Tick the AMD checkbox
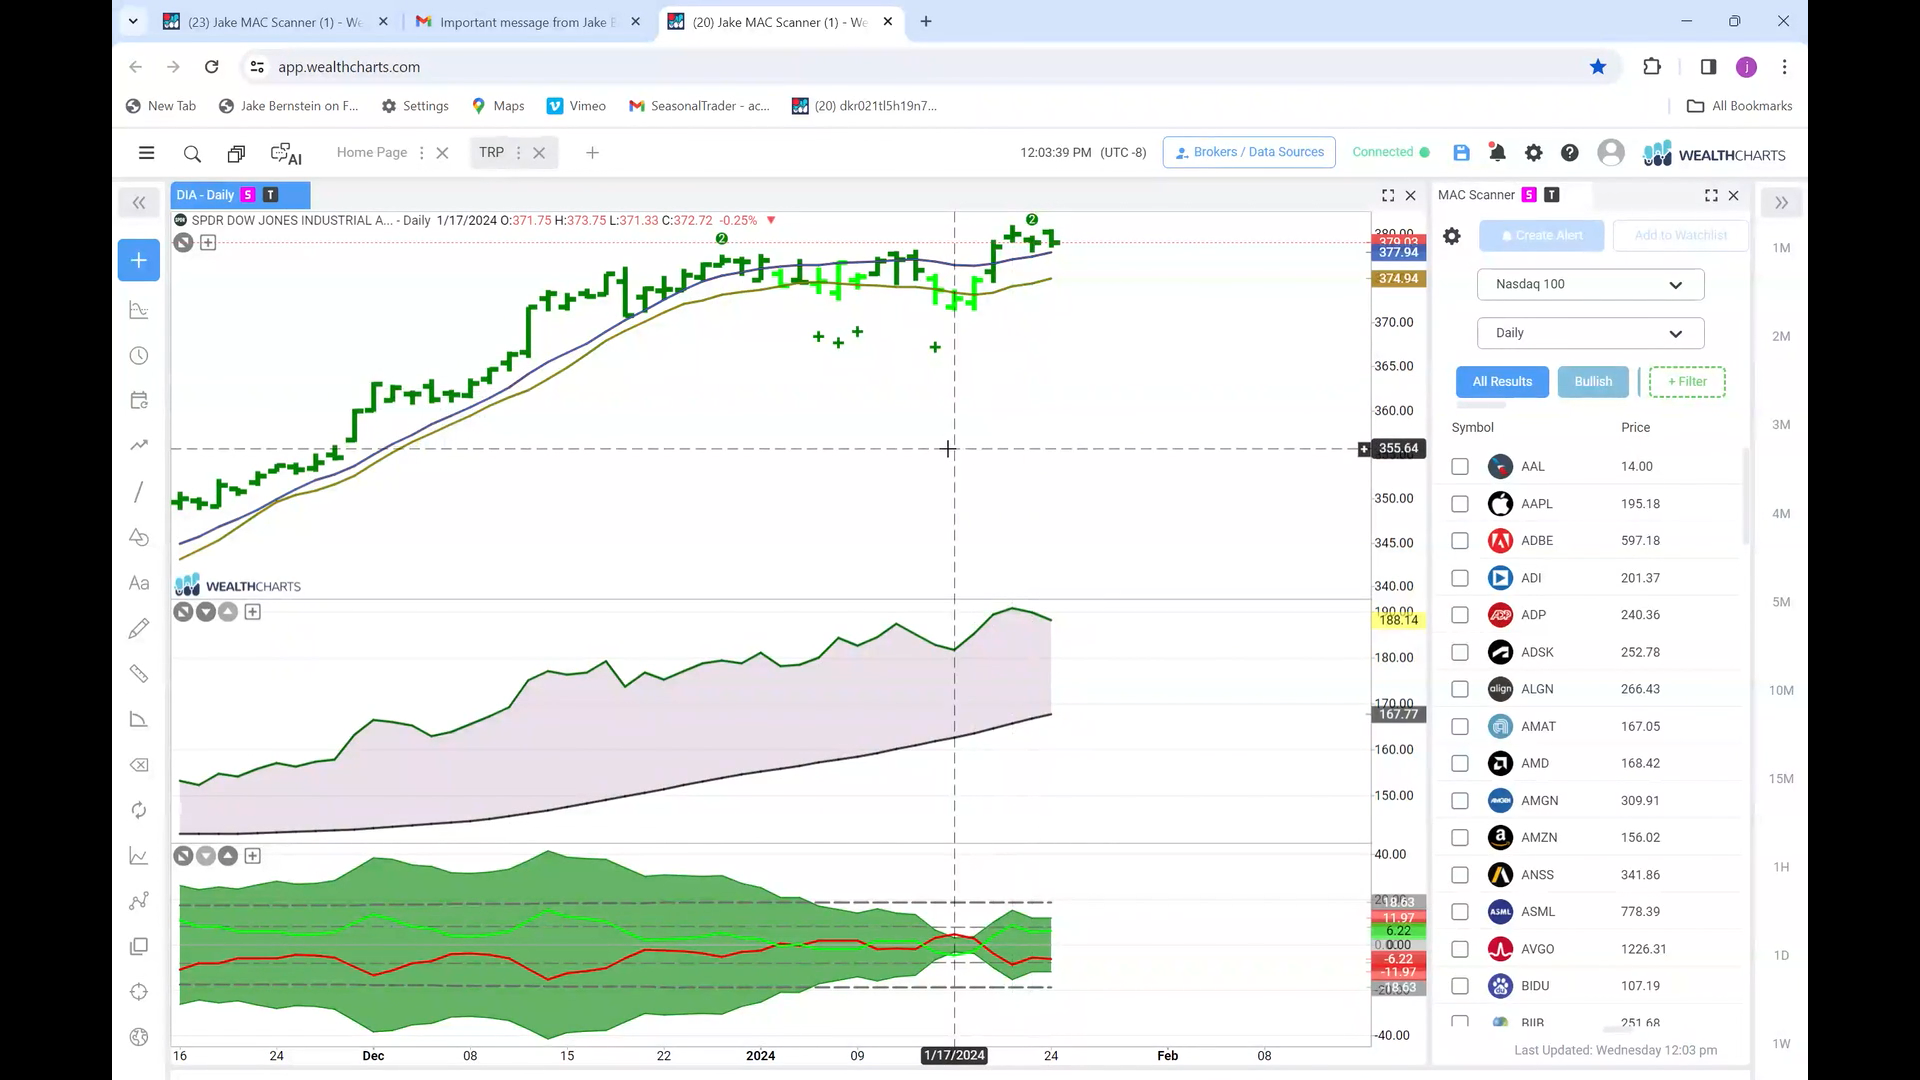Viewport: 1920px width, 1080px height. click(x=1460, y=764)
